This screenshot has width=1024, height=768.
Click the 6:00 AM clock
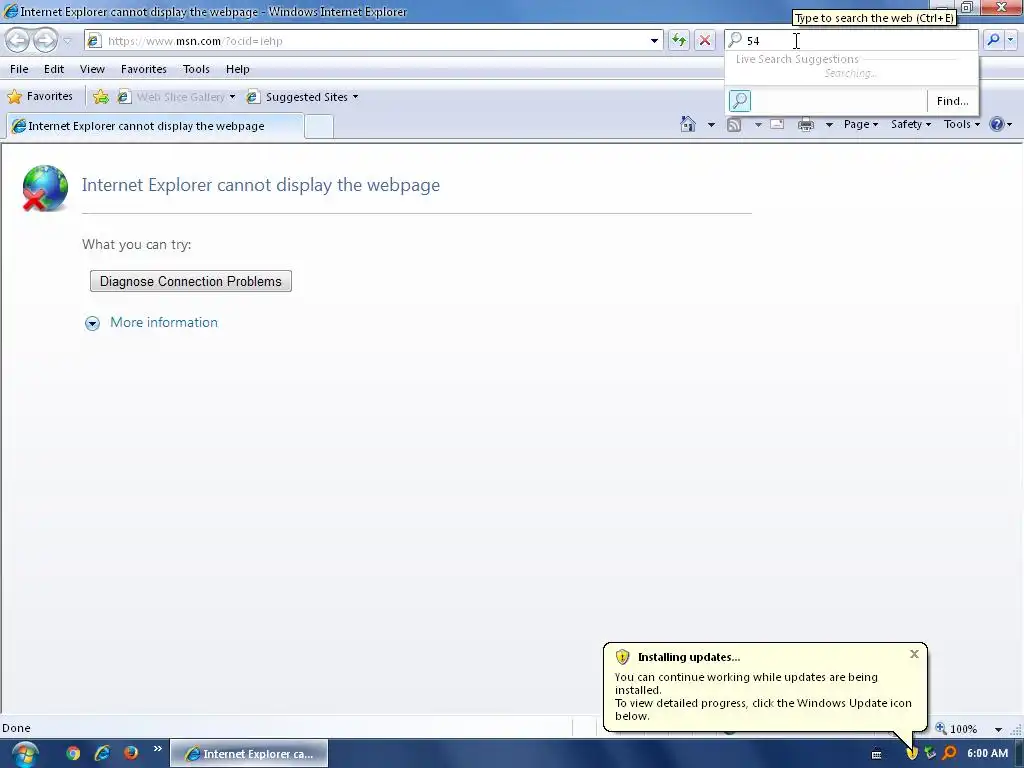[987, 753]
